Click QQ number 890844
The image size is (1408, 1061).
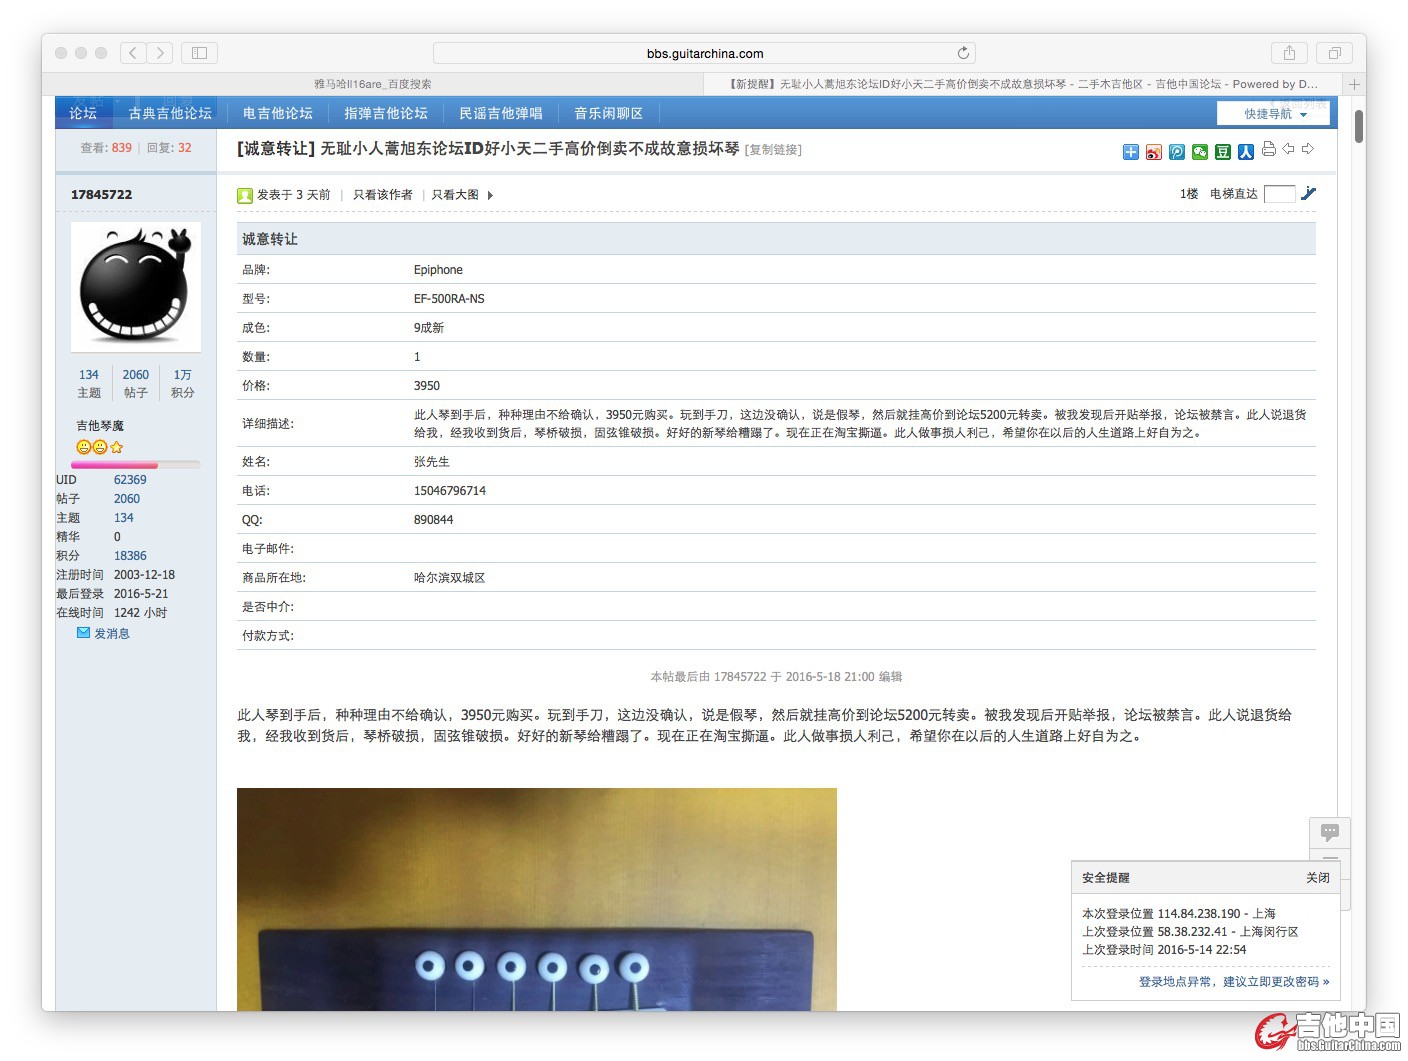coord(433,520)
